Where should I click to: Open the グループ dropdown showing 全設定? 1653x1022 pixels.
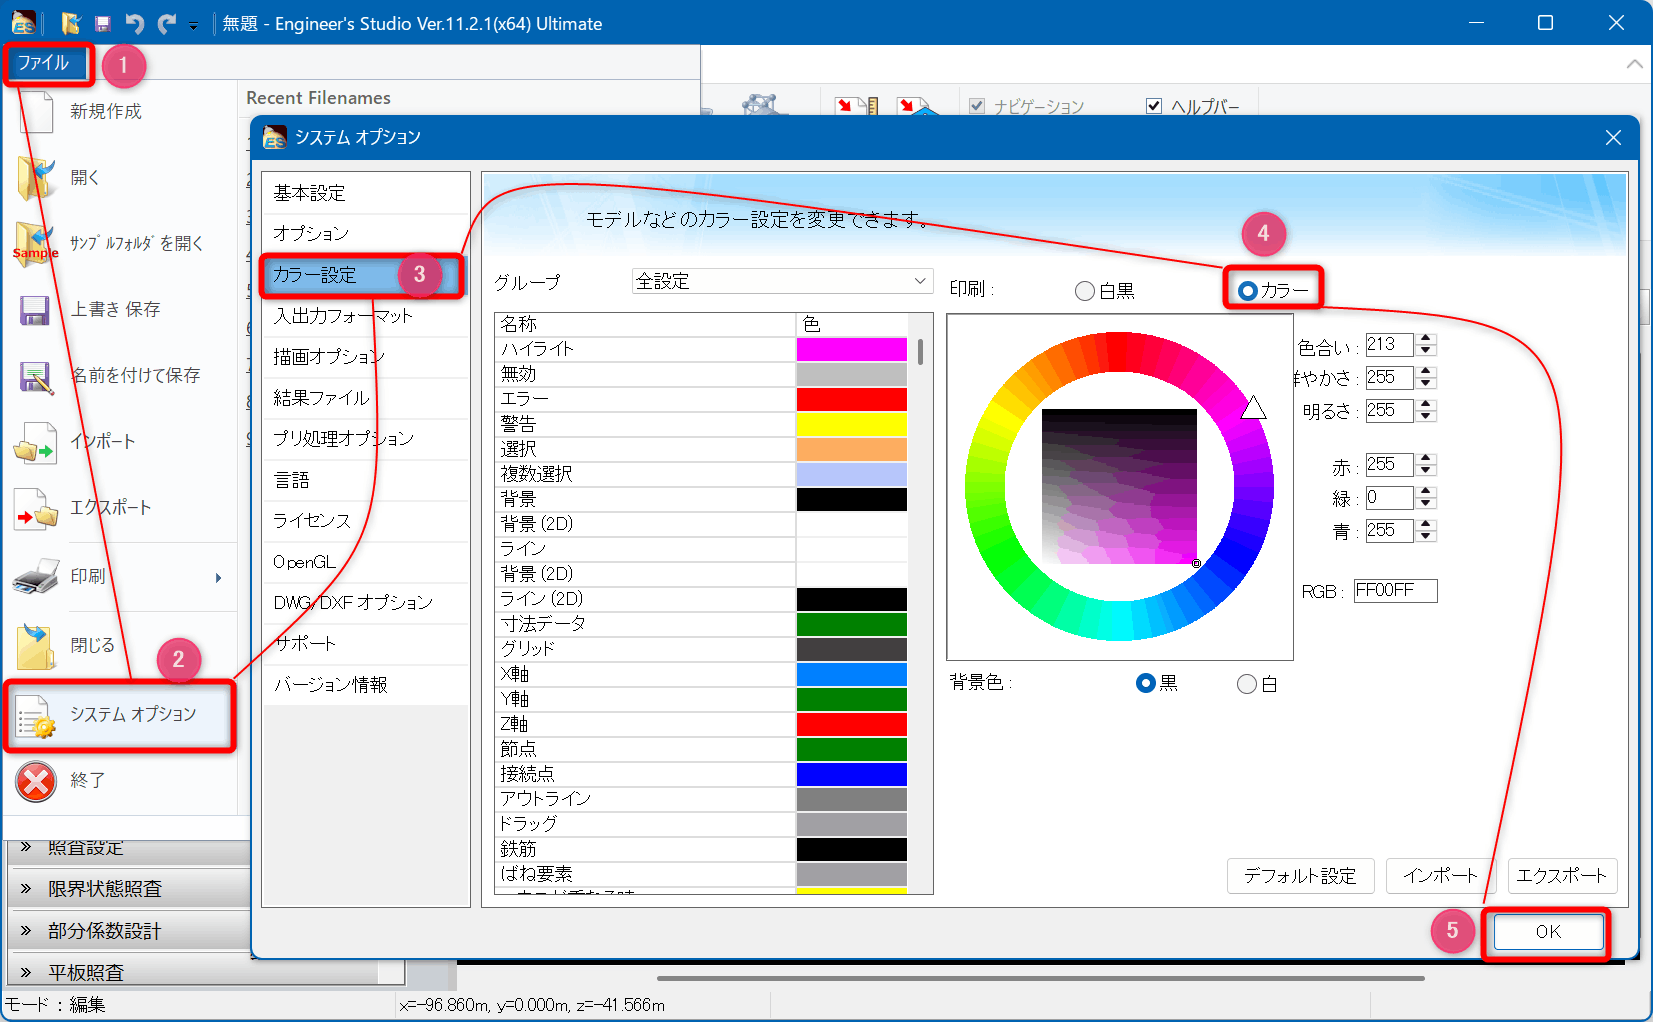tap(783, 282)
